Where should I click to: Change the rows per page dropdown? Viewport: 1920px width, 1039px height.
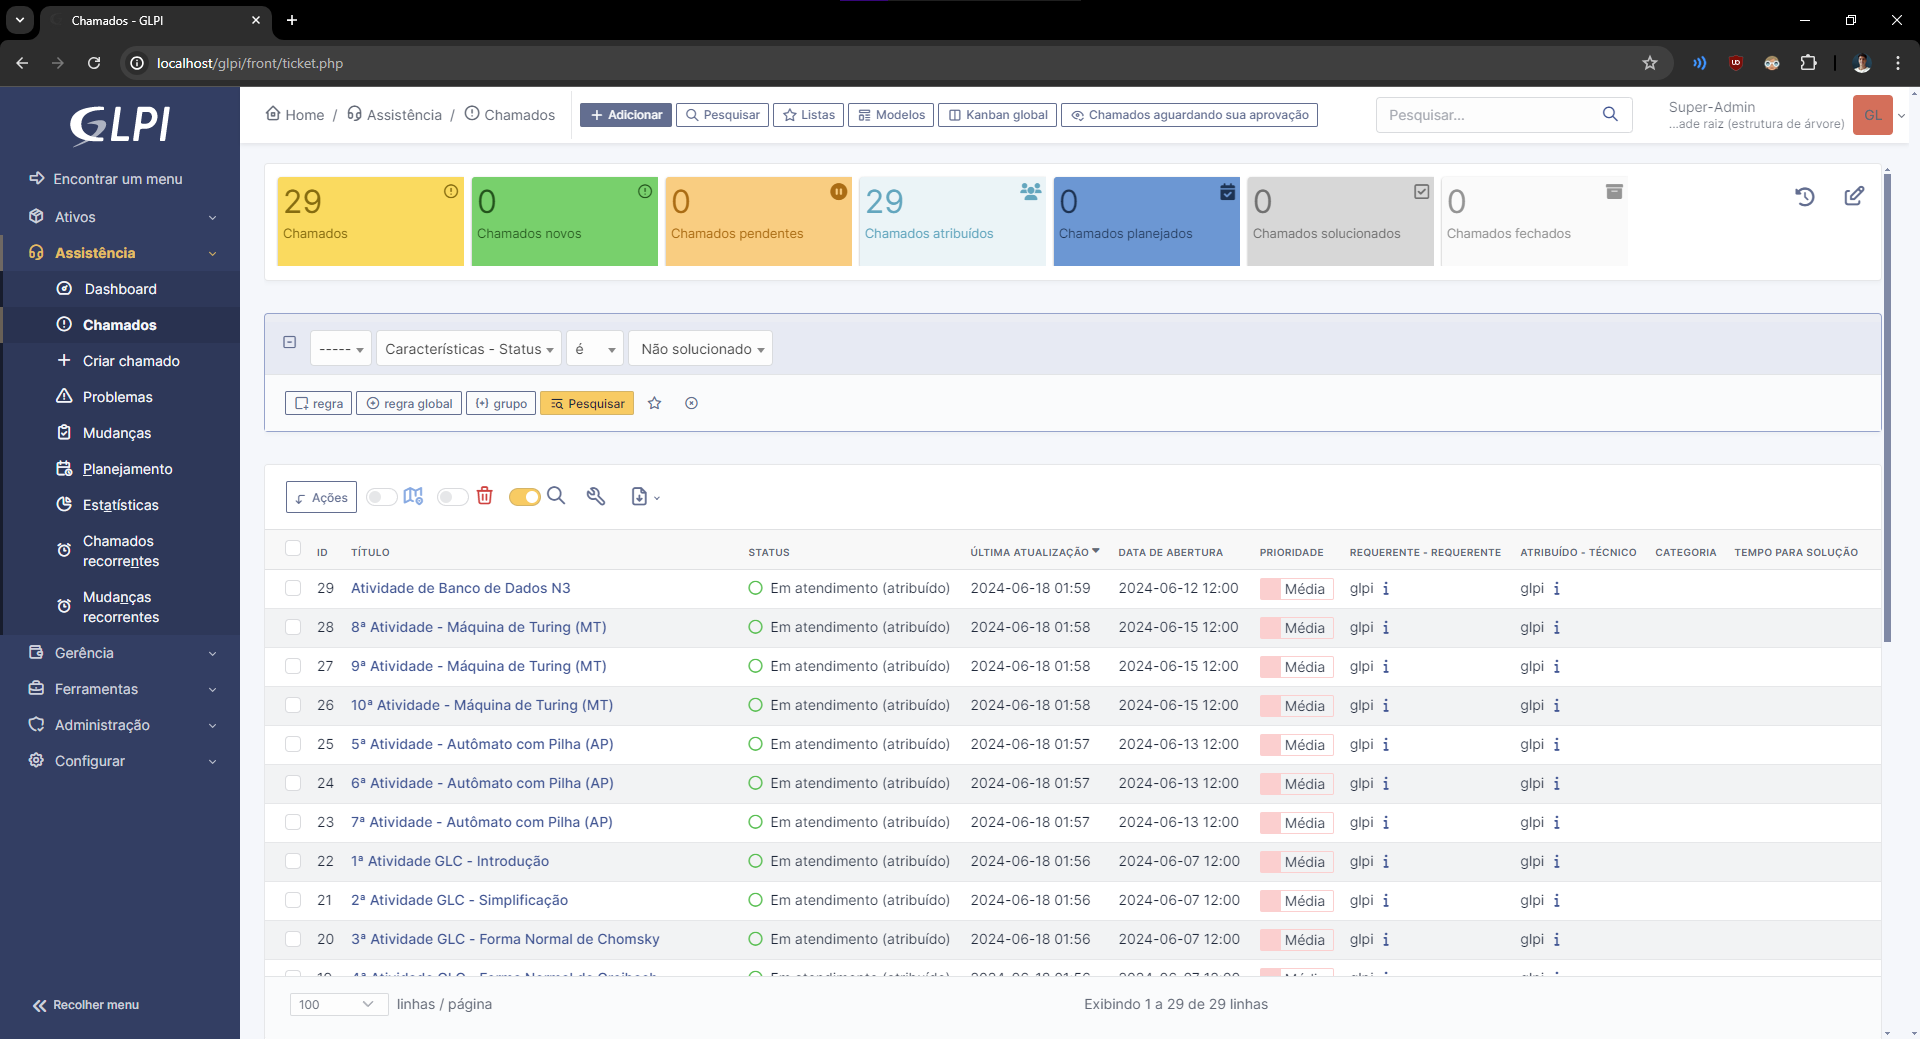click(338, 1004)
